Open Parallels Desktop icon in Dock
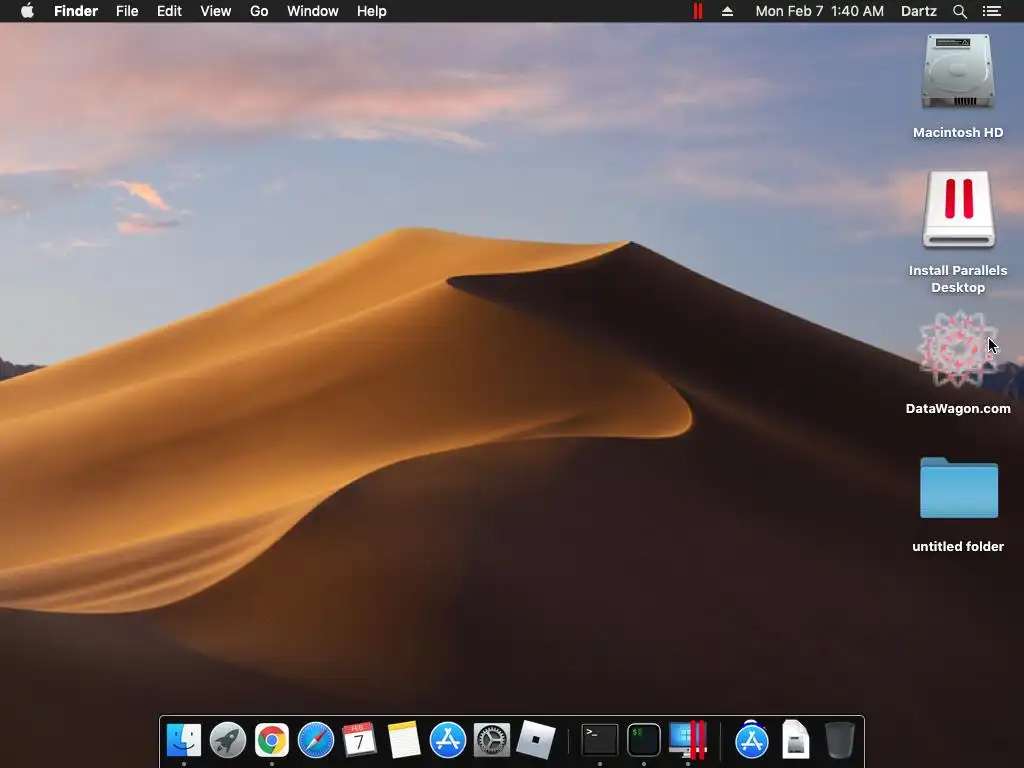This screenshot has height=768, width=1024. click(688, 740)
